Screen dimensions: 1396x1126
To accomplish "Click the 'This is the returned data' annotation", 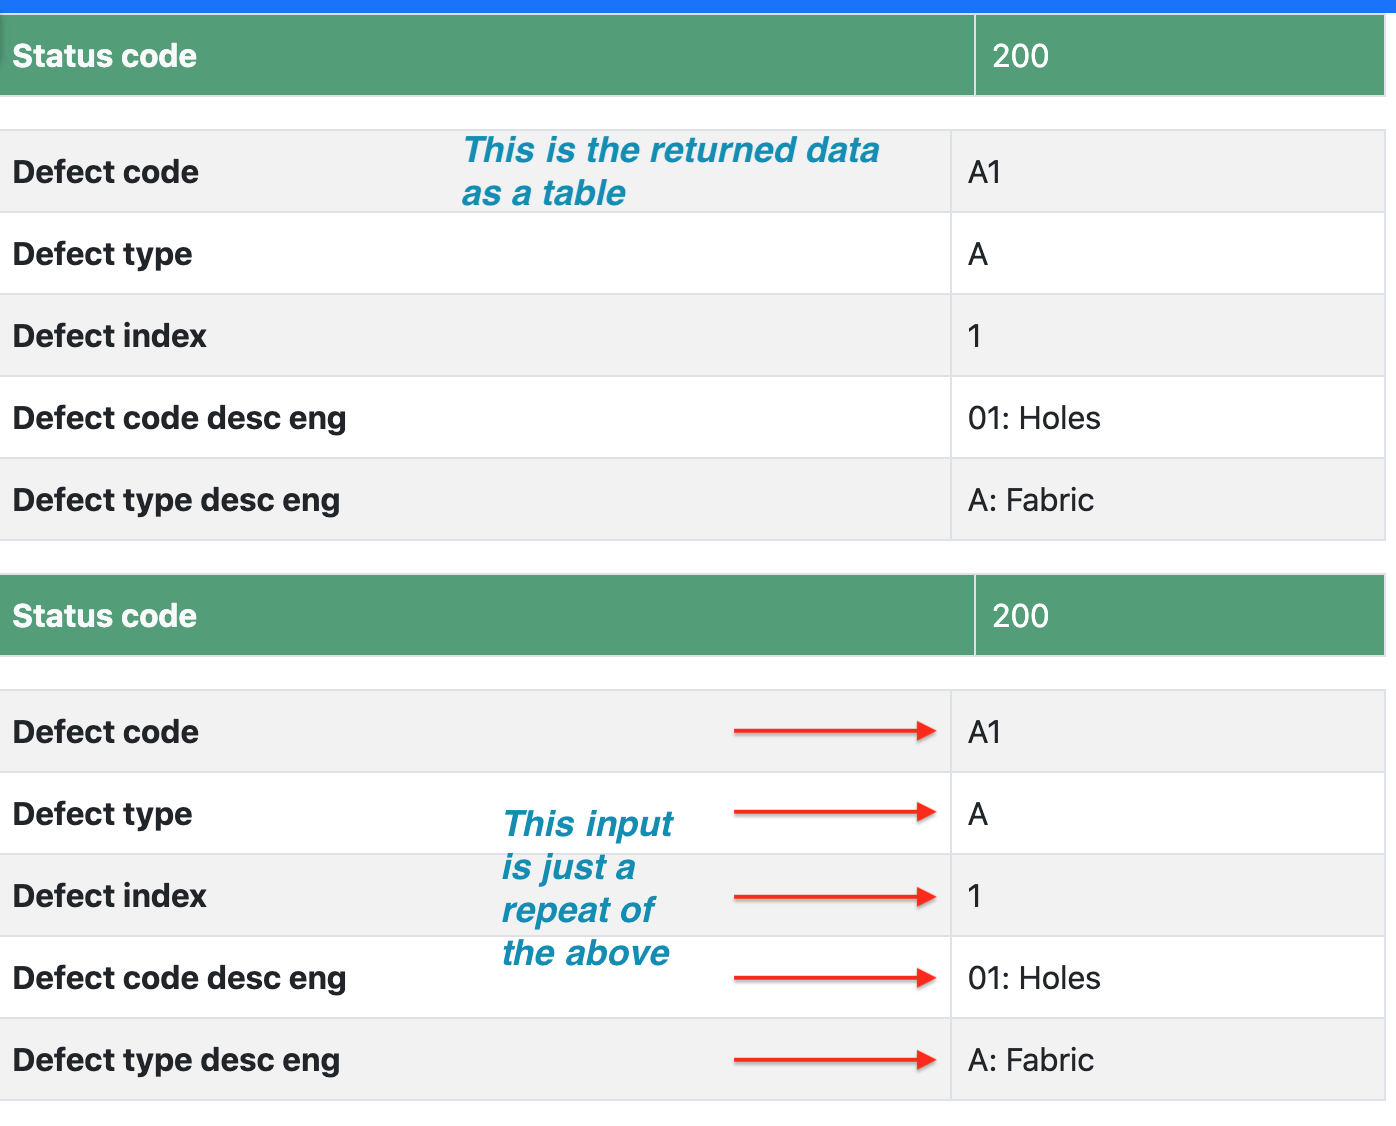I will 671,171.
